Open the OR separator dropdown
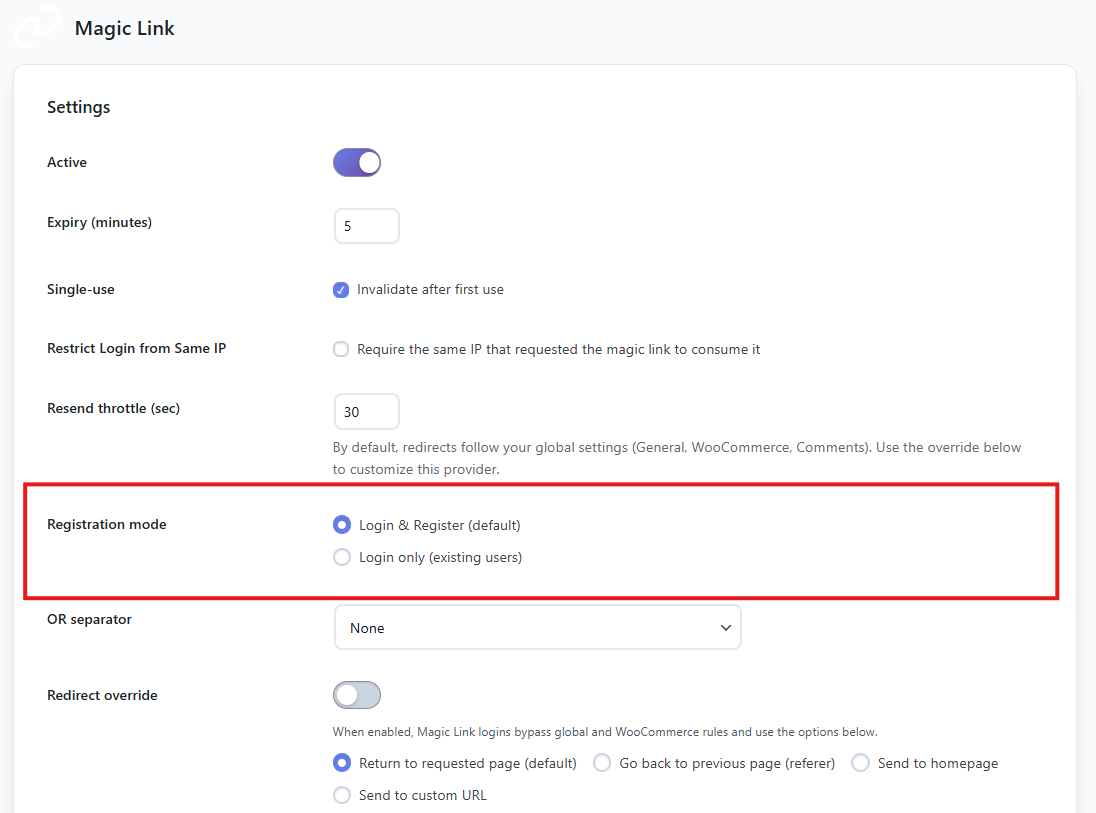Viewport: 1096px width, 813px height. tap(537, 627)
